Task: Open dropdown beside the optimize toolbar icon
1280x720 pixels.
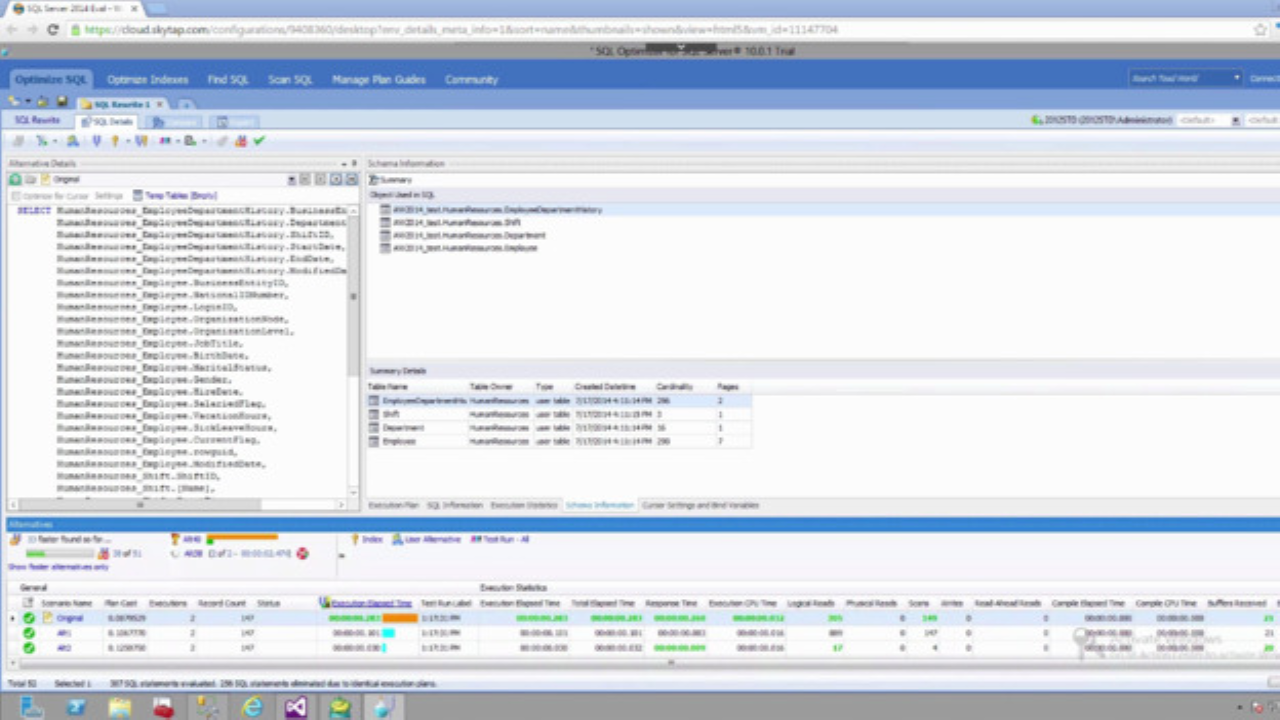Action: (x=54, y=142)
